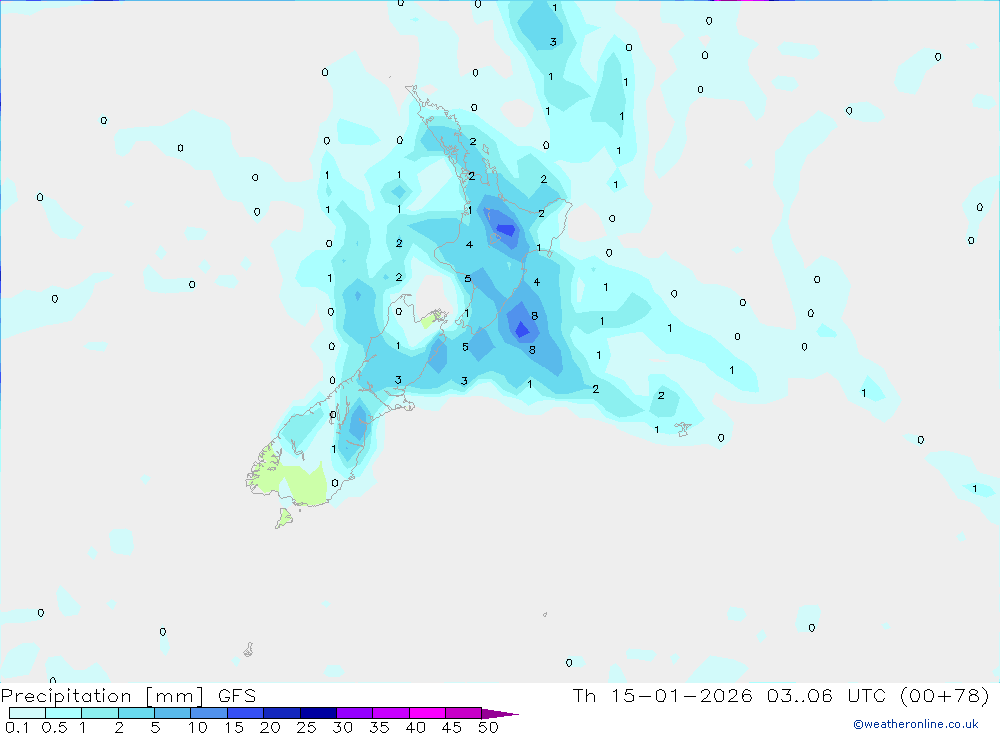Click the "0.1" legend scale label
Image resolution: width=1000 pixels, height=733 pixels.
[x=17, y=727]
